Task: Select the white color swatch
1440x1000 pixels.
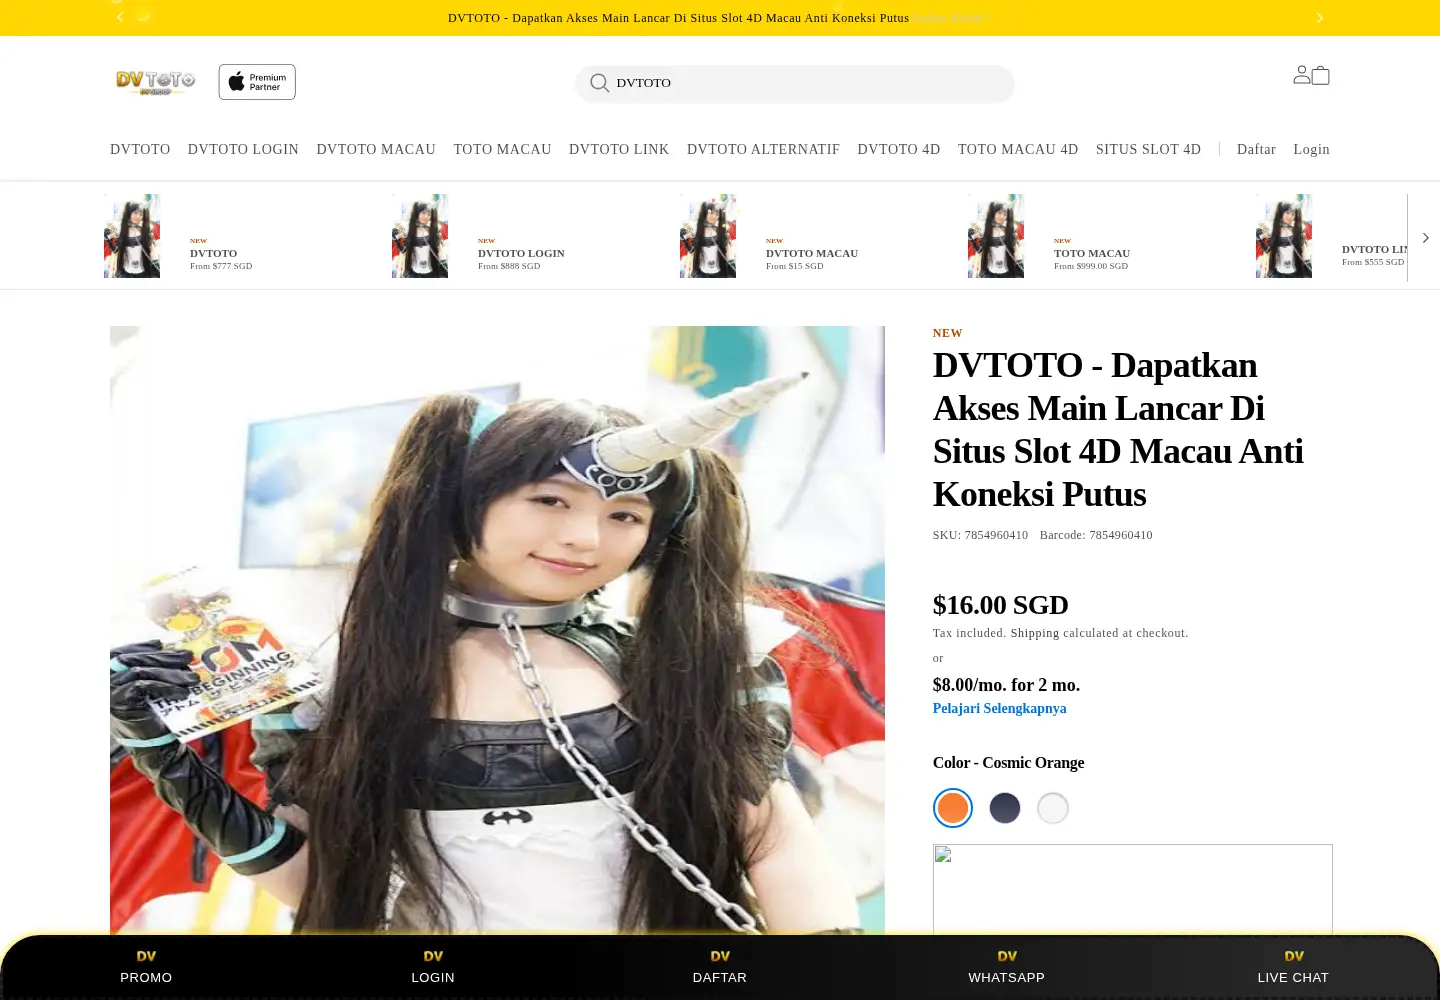Action: tap(1053, 808)
